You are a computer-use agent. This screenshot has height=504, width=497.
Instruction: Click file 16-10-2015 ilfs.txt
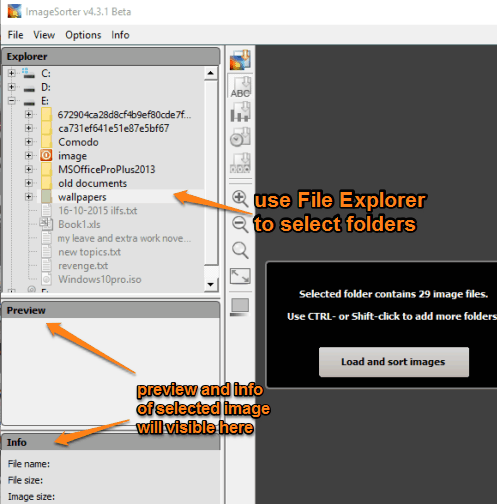point(98,211)
